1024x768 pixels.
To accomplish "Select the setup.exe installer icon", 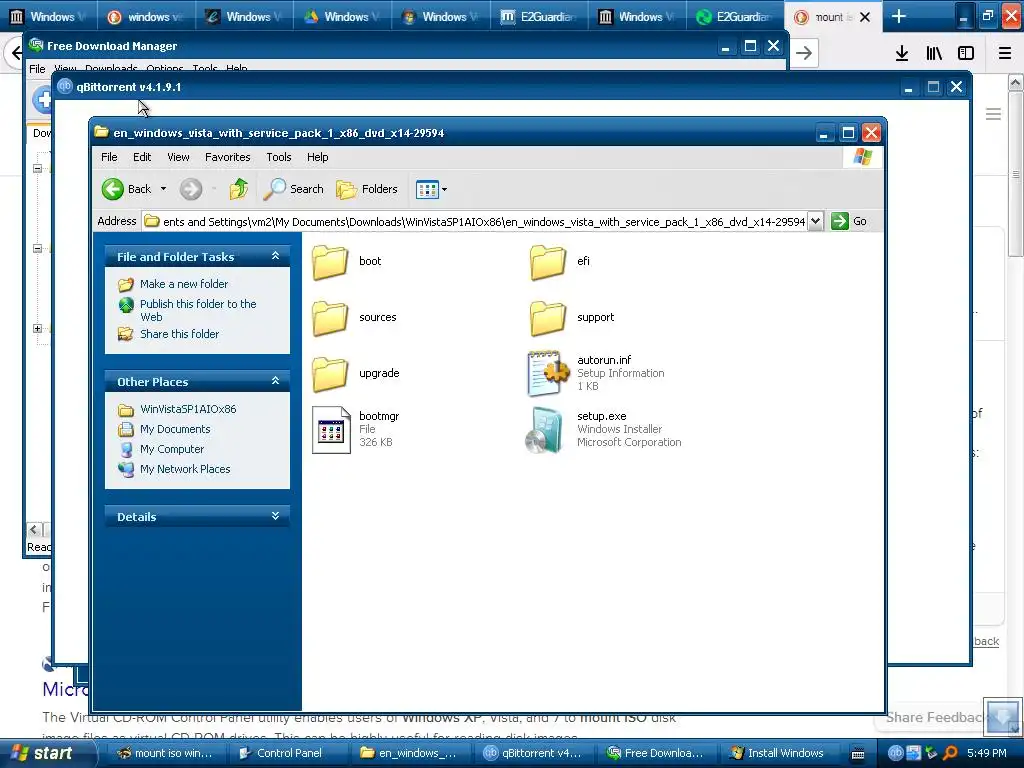I will point(544,430).
